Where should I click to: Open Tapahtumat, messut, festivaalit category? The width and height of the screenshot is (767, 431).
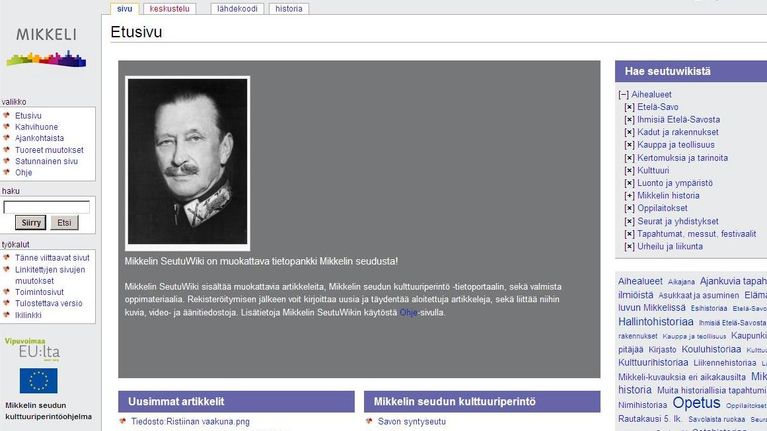697,234
